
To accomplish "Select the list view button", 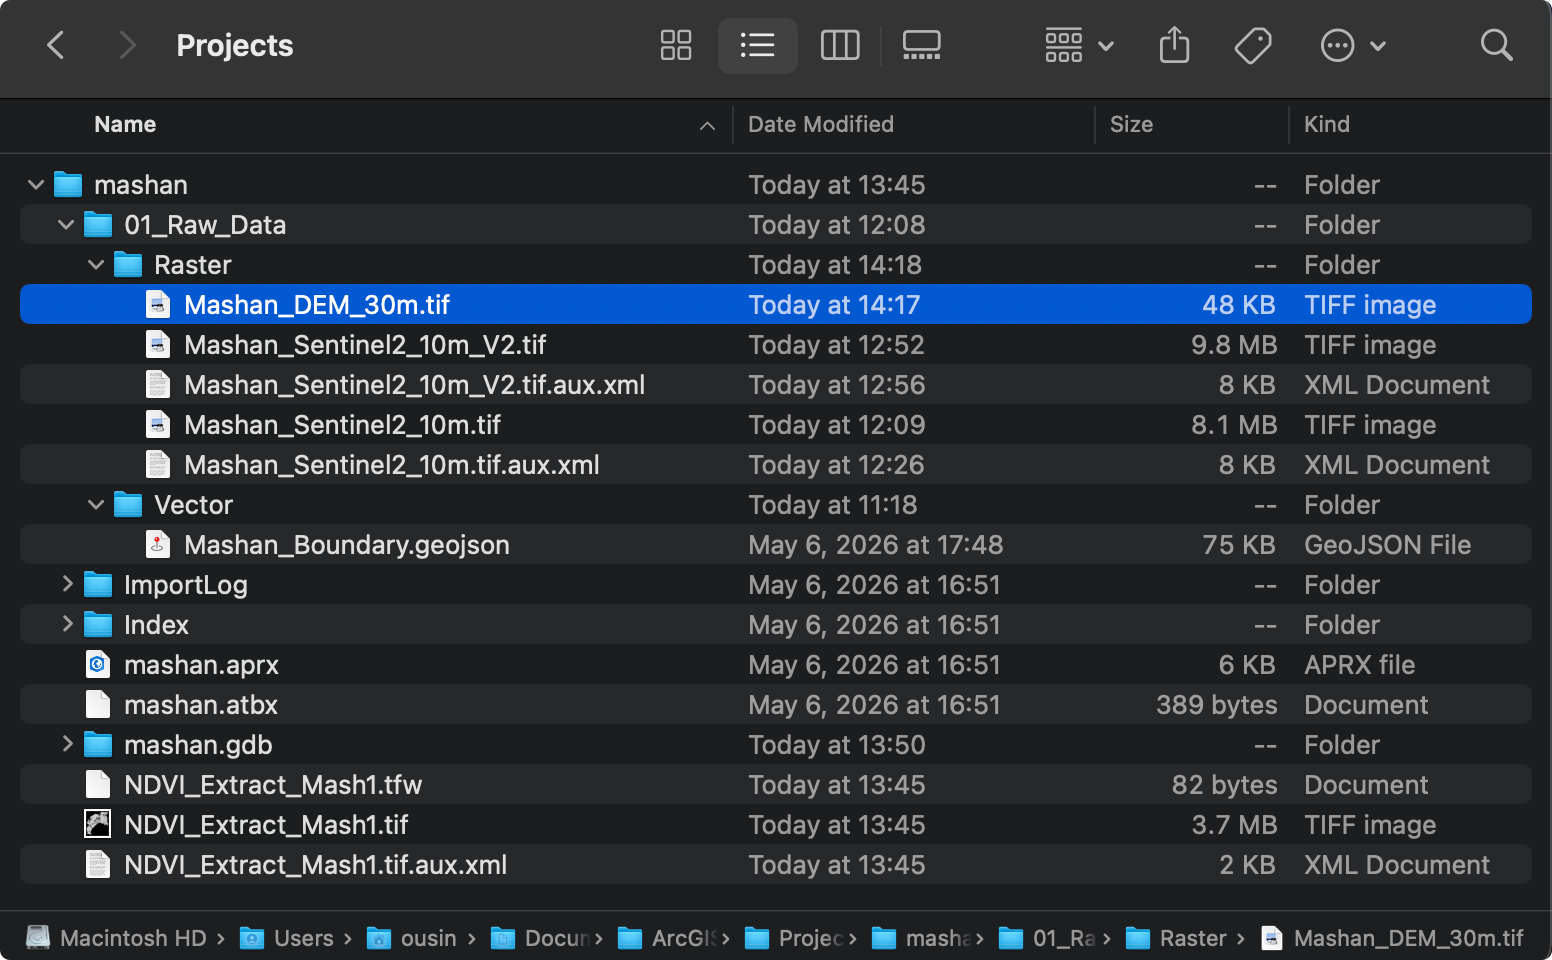I will point(757,45).
